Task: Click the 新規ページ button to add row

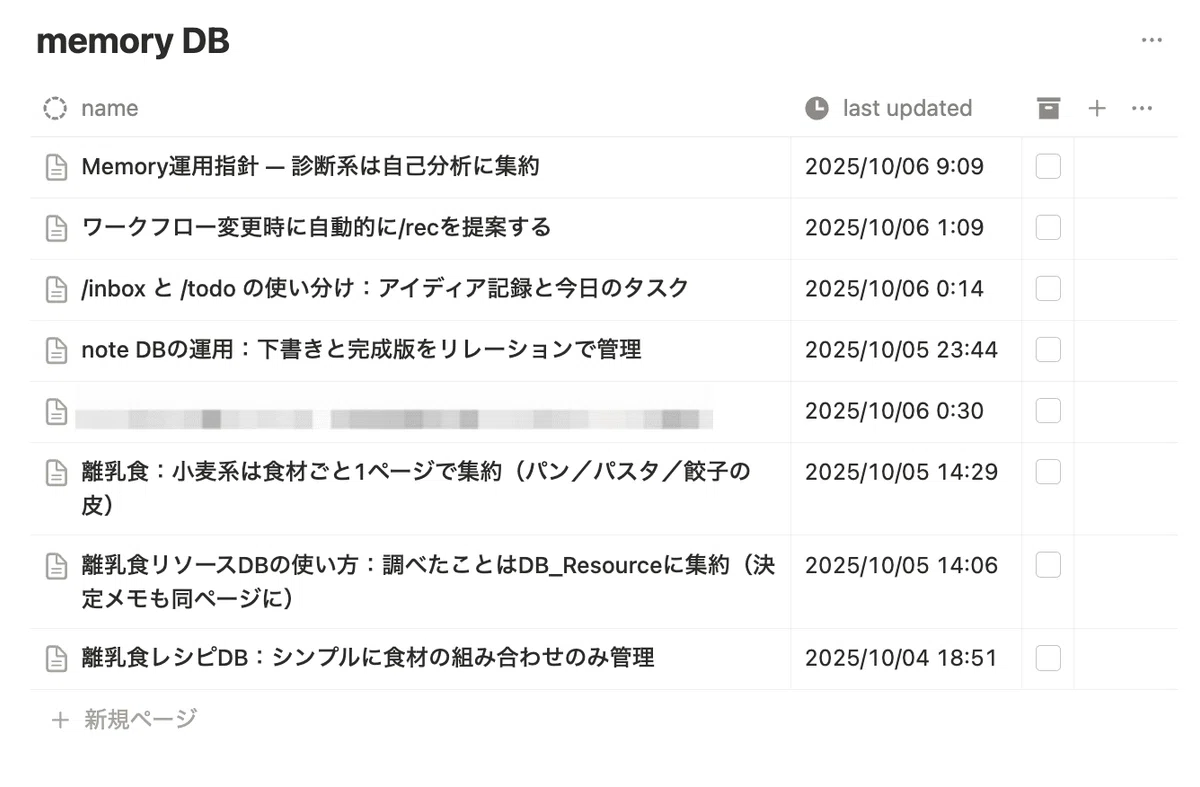Action: click(124, 719)
